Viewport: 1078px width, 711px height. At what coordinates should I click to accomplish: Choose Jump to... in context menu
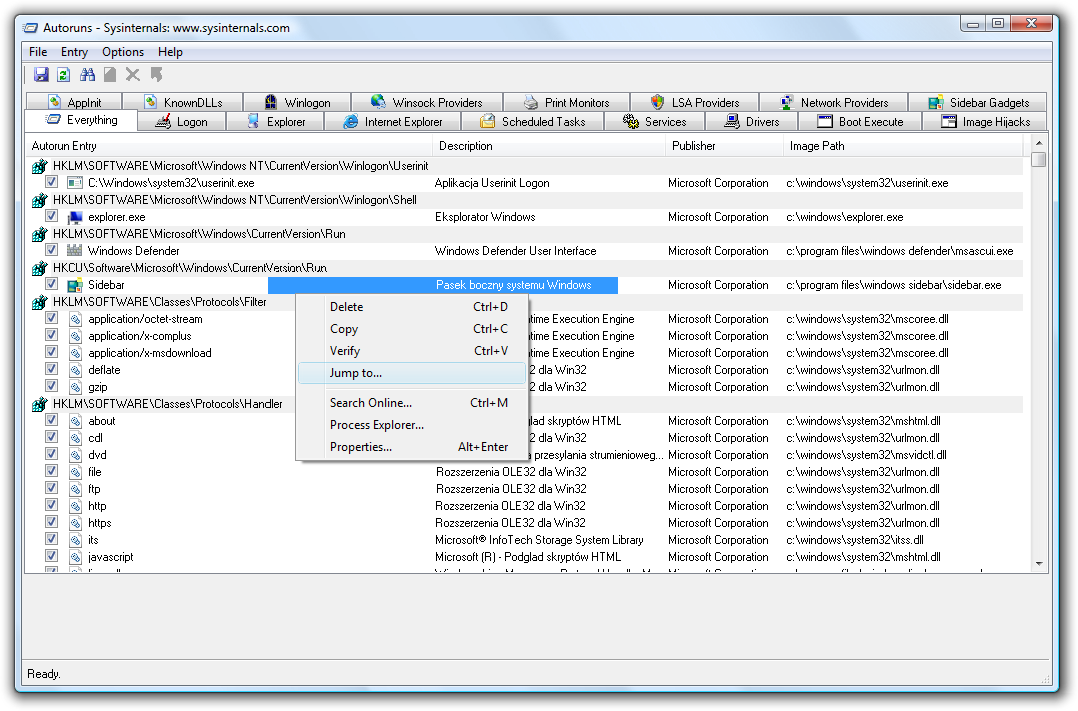tap(412, 373)
